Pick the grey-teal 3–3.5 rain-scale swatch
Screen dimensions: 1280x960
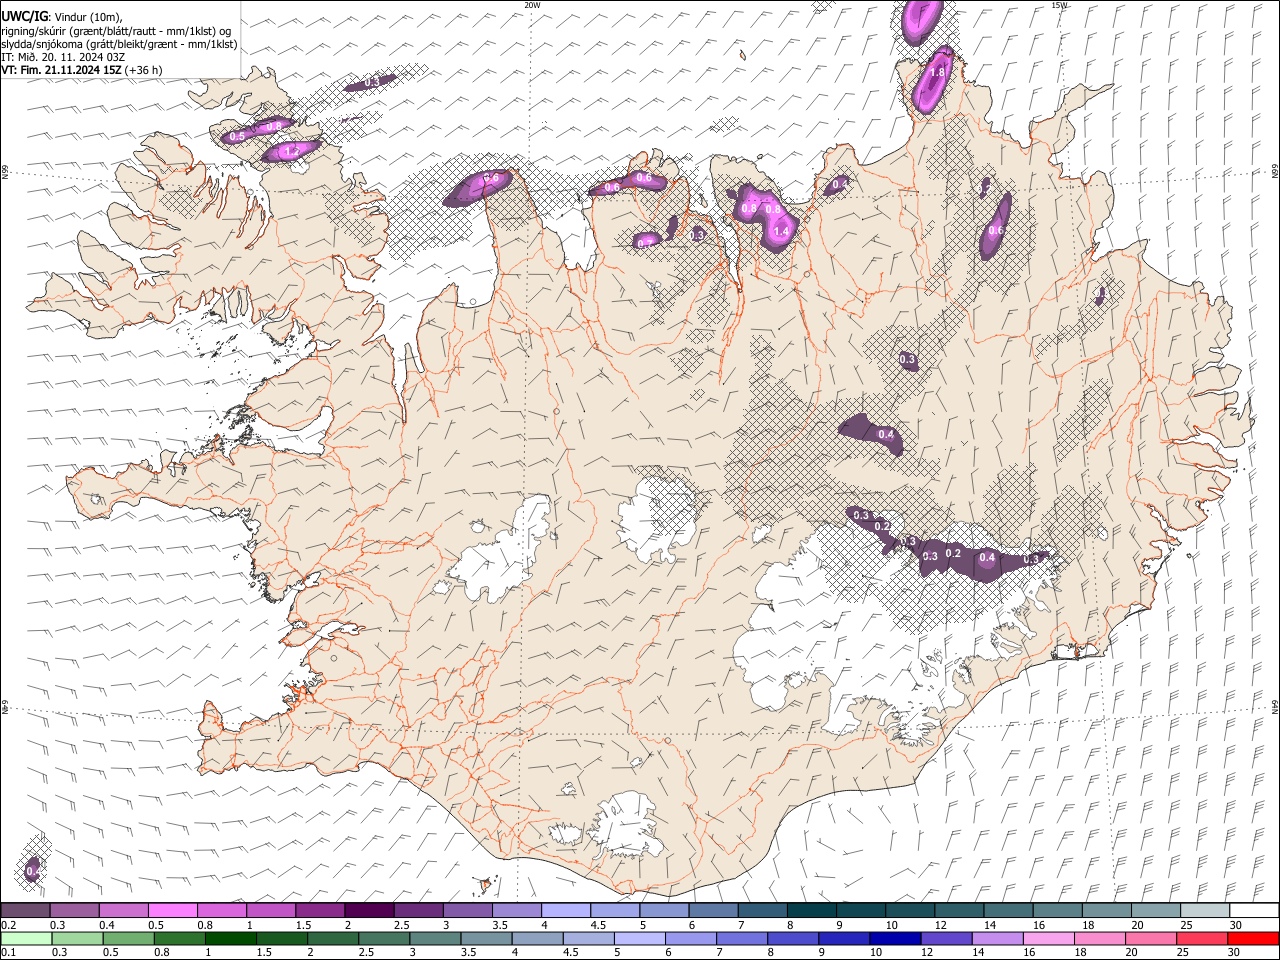tap(436, 938)
